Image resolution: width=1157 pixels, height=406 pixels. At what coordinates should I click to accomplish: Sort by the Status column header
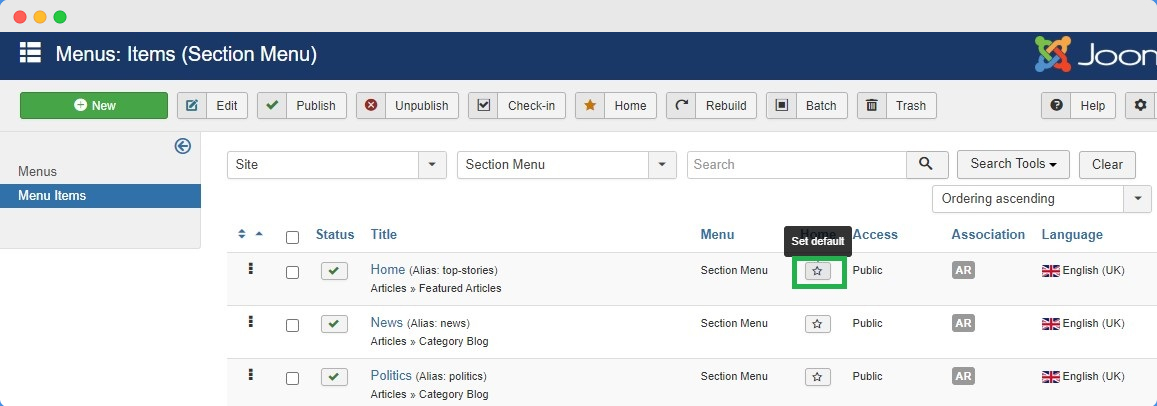click(x=335, y=235)
